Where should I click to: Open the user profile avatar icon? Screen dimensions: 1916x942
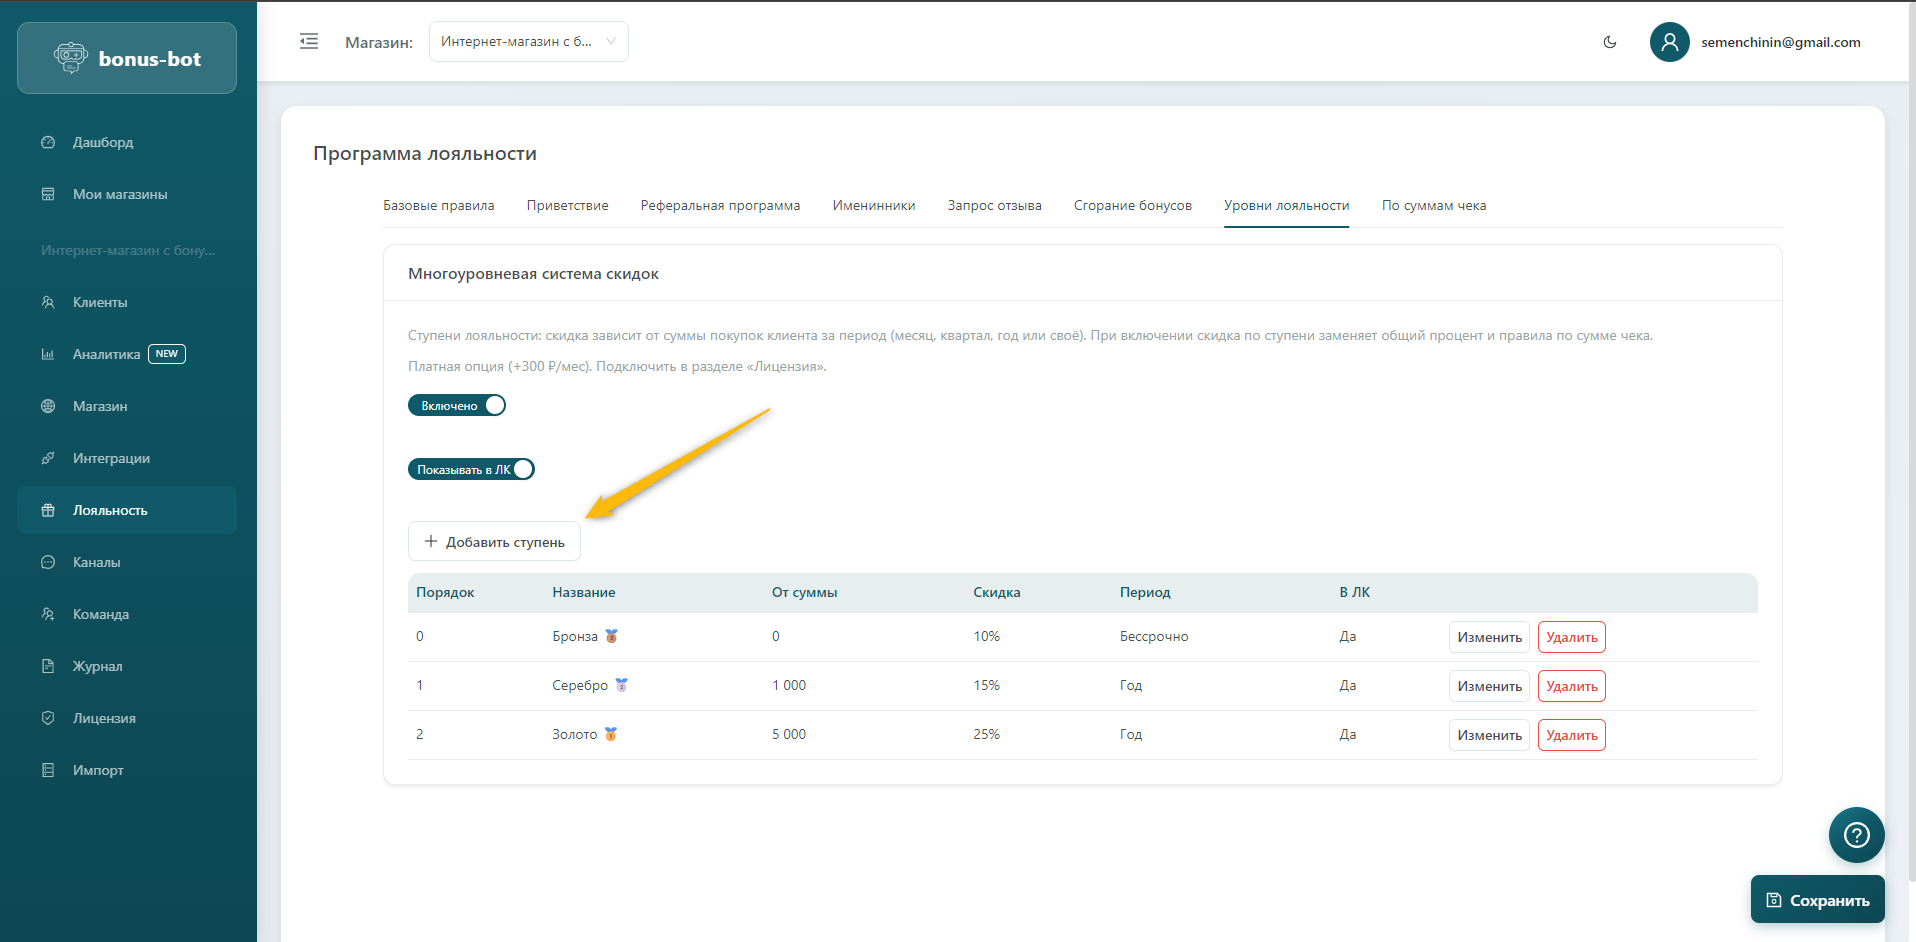[1669, 42]
